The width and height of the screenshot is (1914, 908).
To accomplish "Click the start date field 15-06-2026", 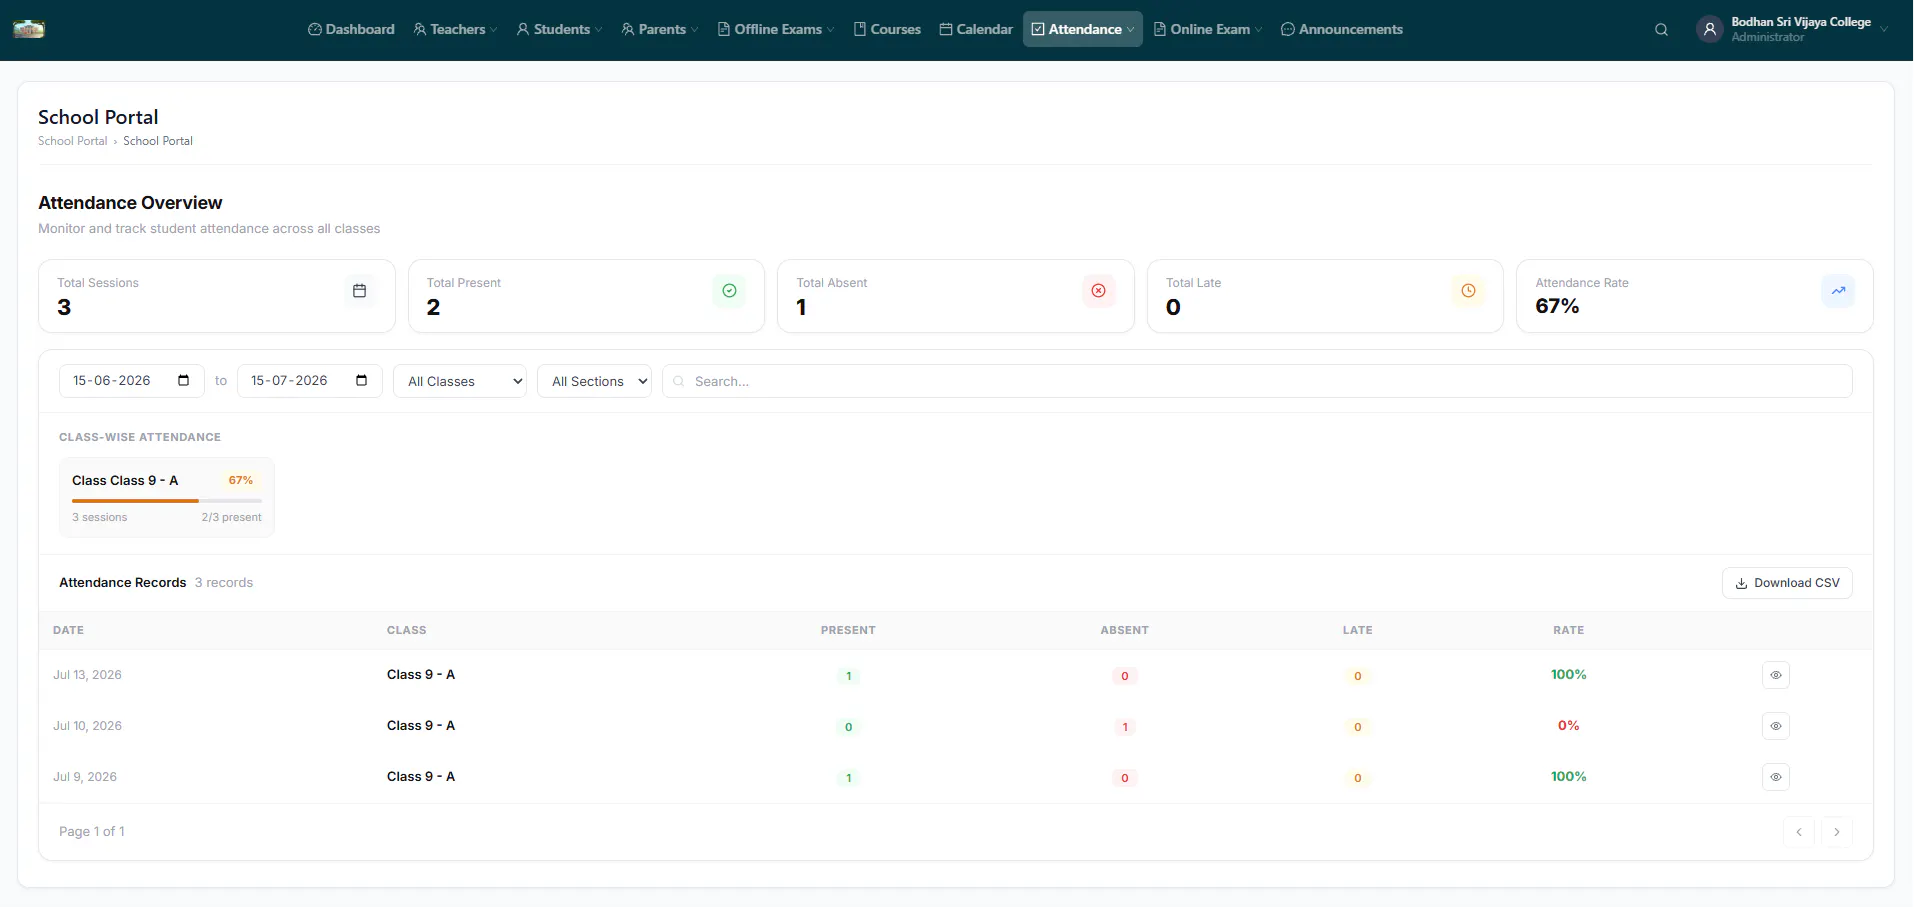I will click(132, 381).
